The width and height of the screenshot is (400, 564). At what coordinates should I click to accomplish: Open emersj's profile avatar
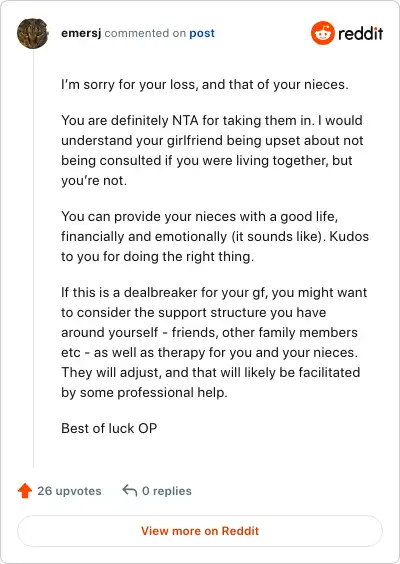[33, 33]
